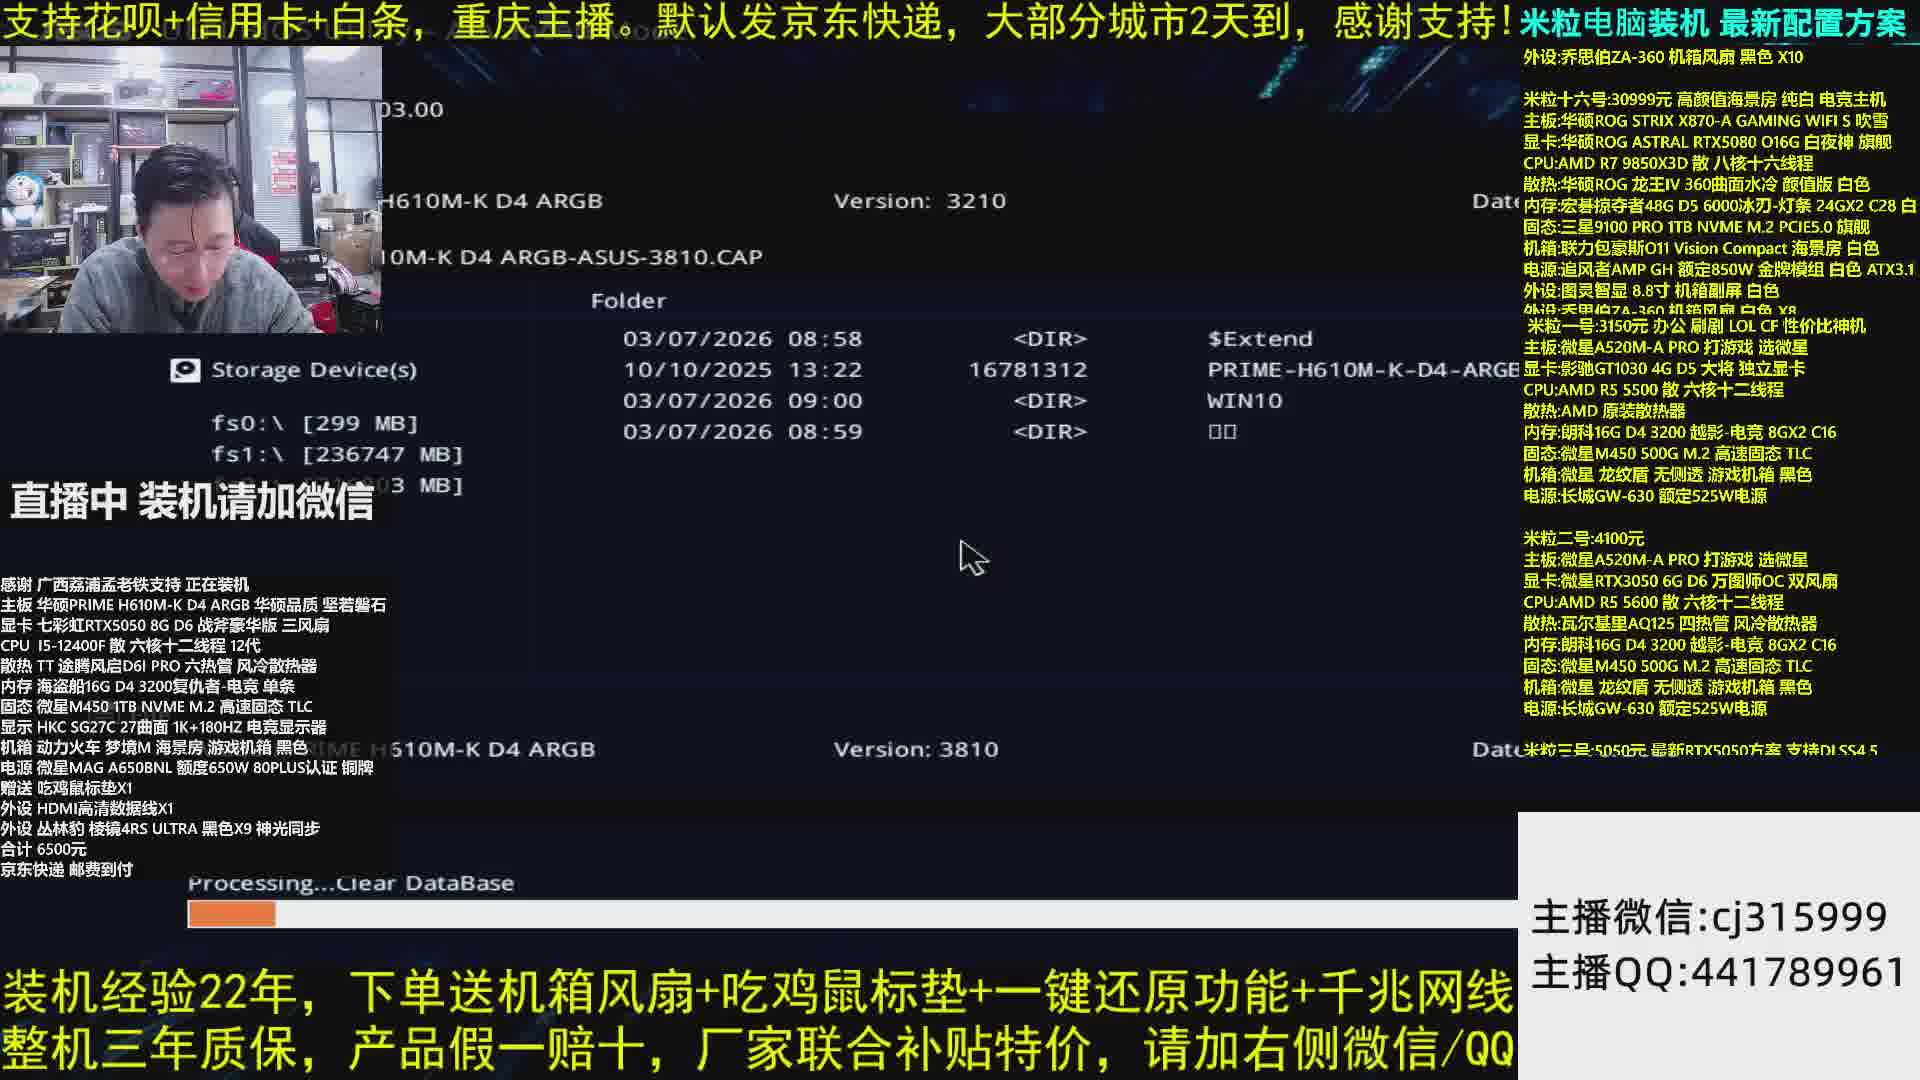Click the Version: 3210 label
The width and height of the screenshot is (1920, 1080).
(x=919, y=201)
